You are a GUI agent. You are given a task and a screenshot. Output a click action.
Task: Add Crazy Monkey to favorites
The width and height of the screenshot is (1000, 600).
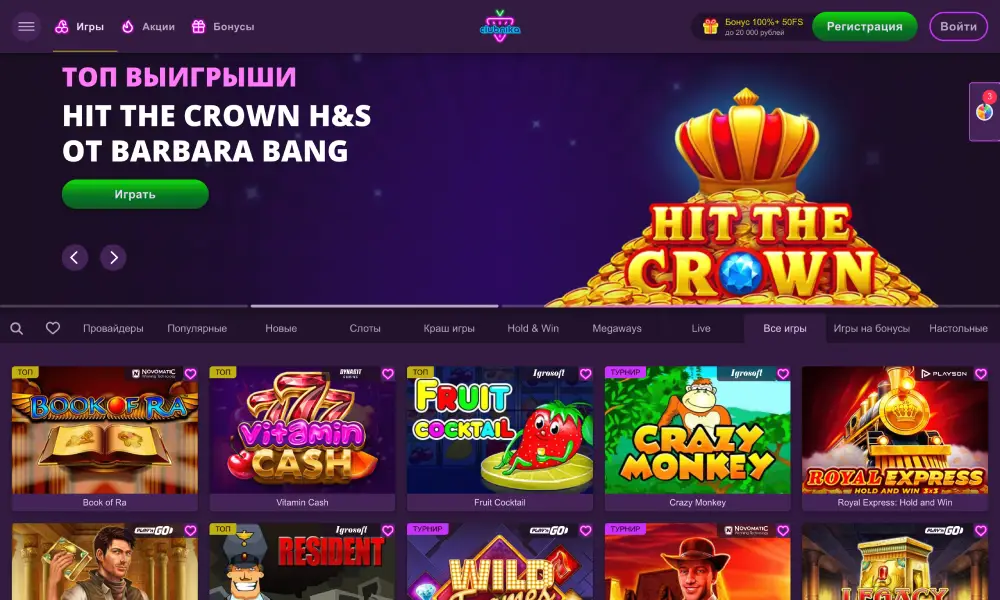click(783, 374)
